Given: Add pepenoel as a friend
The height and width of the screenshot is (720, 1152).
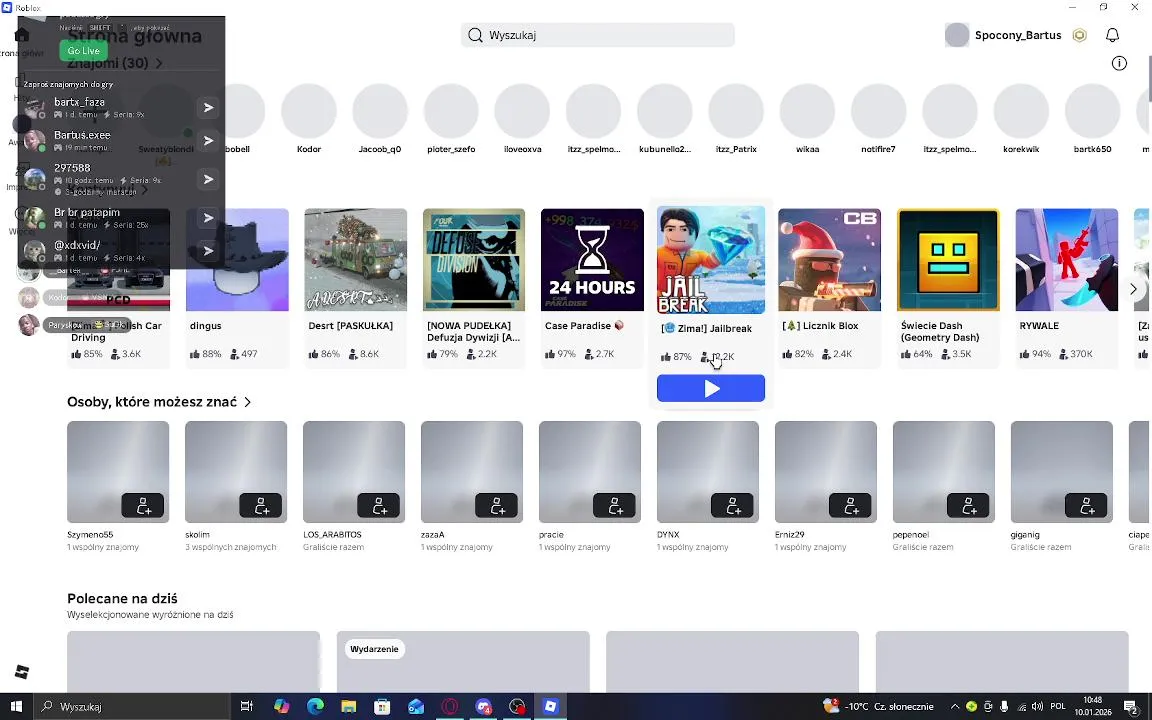Looking at the screenshot, I should coord(968,505).
